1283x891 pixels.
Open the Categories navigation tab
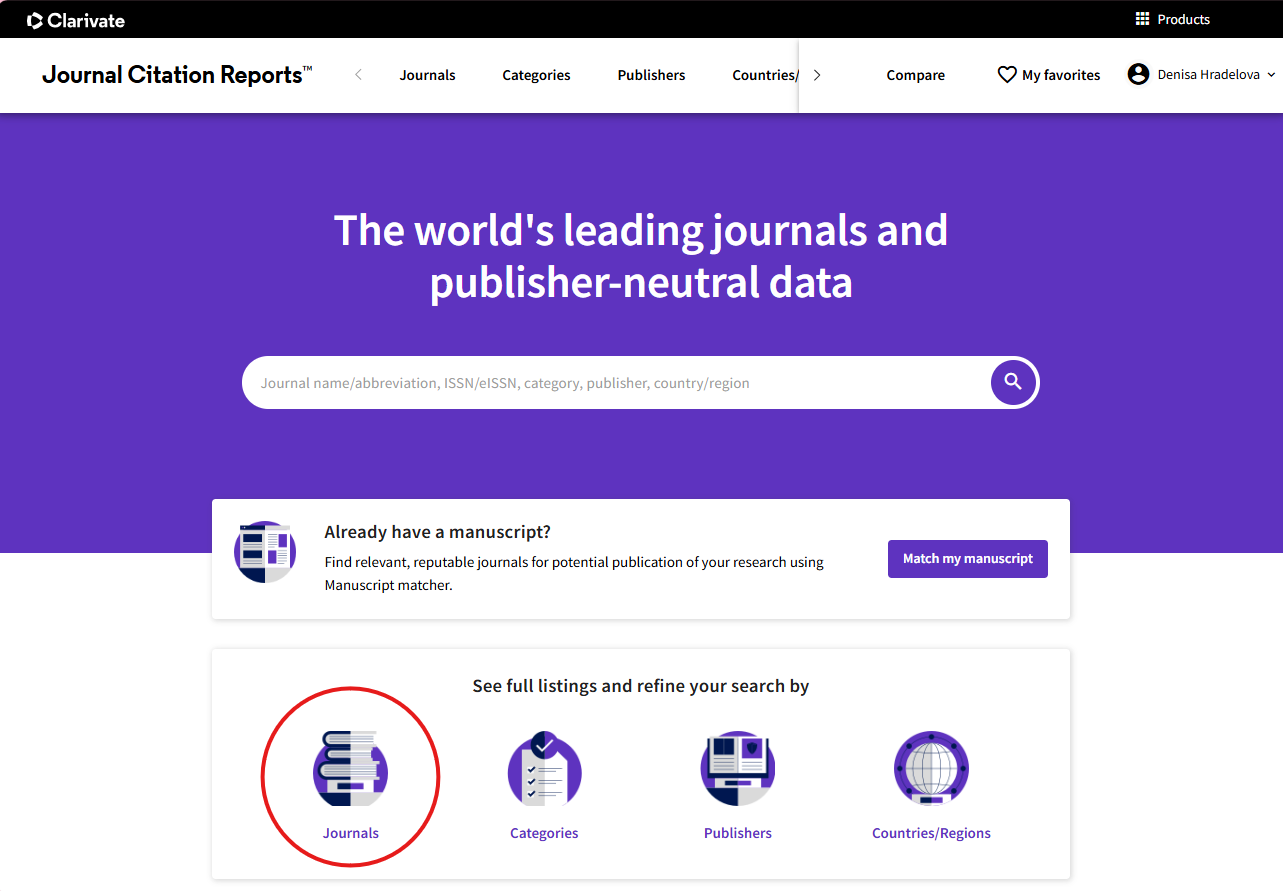(x=536, y=75)
